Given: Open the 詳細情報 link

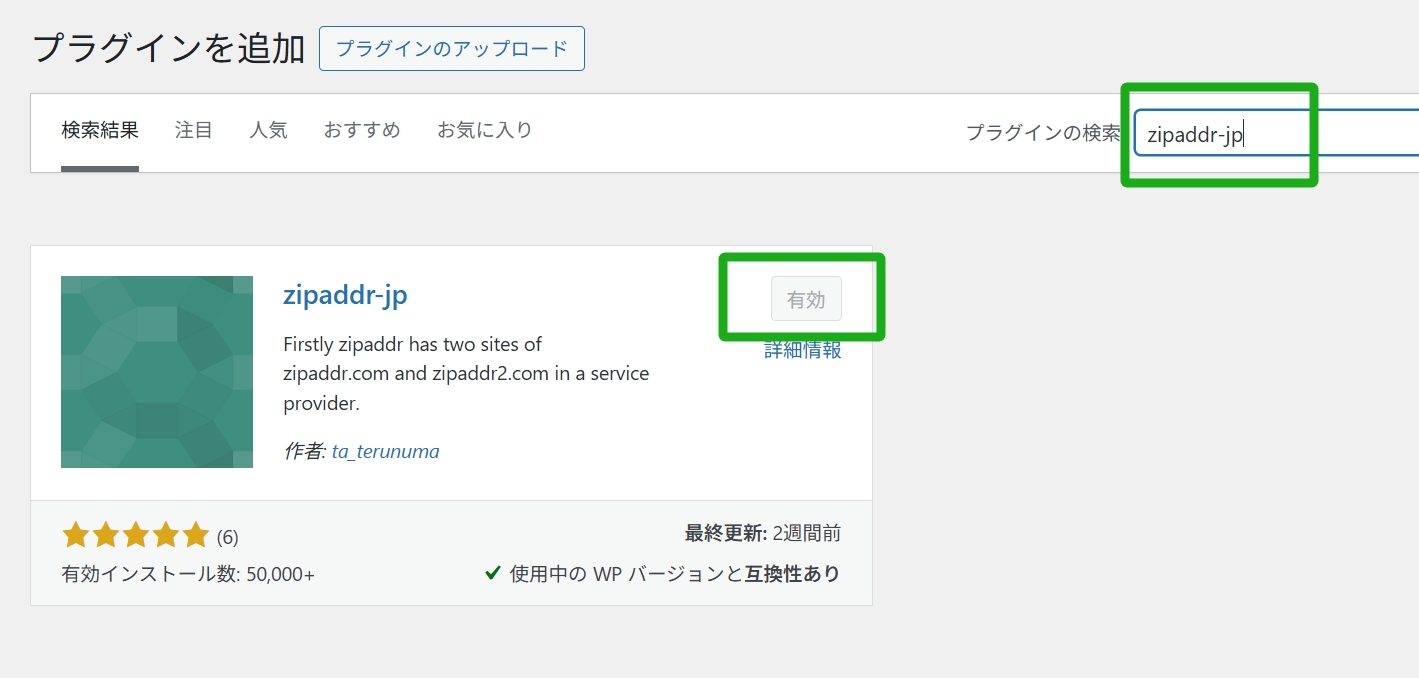Looking at the screenshot, I should 803,350.
